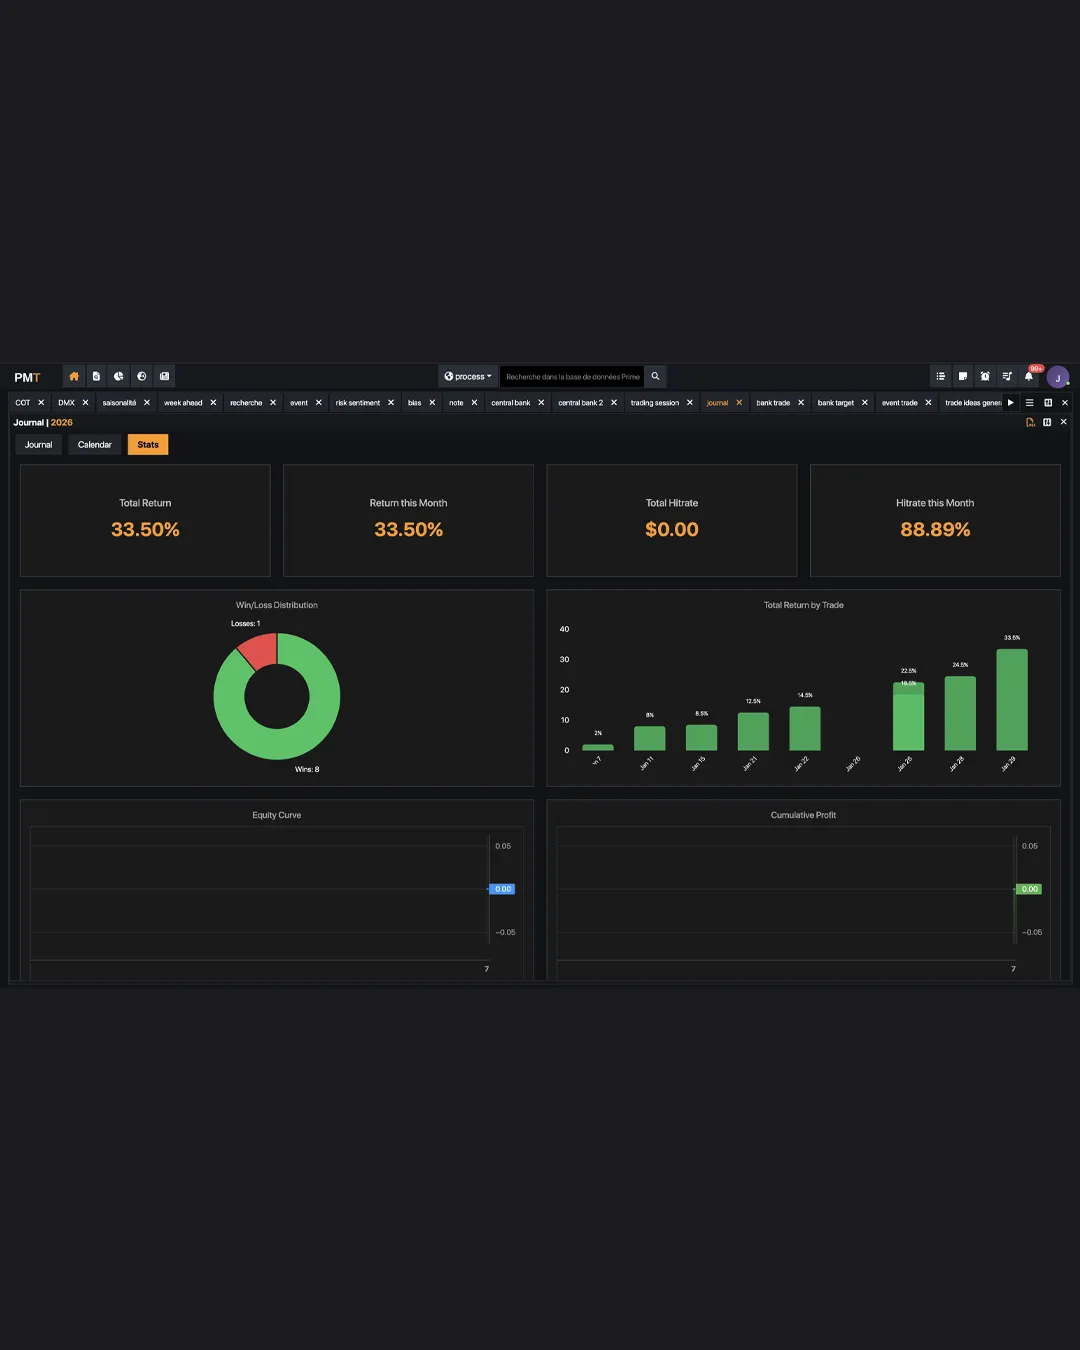
Task: Open the Journal sub-view button
Action: coord(38,445)
